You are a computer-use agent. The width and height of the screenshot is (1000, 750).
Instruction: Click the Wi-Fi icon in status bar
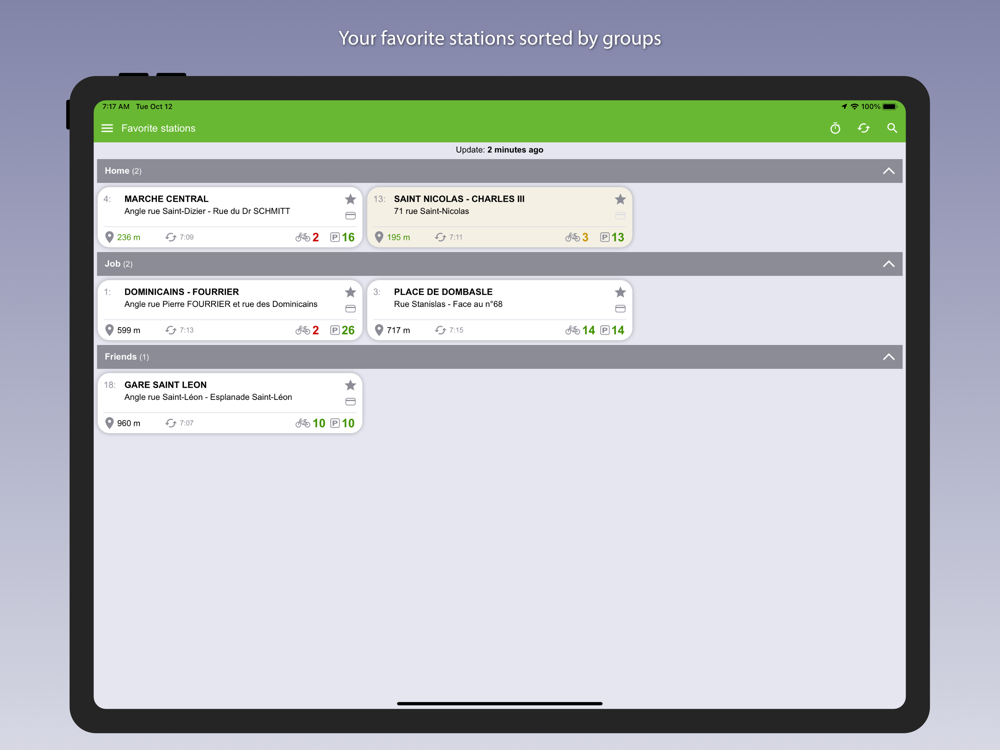point(855,107)
